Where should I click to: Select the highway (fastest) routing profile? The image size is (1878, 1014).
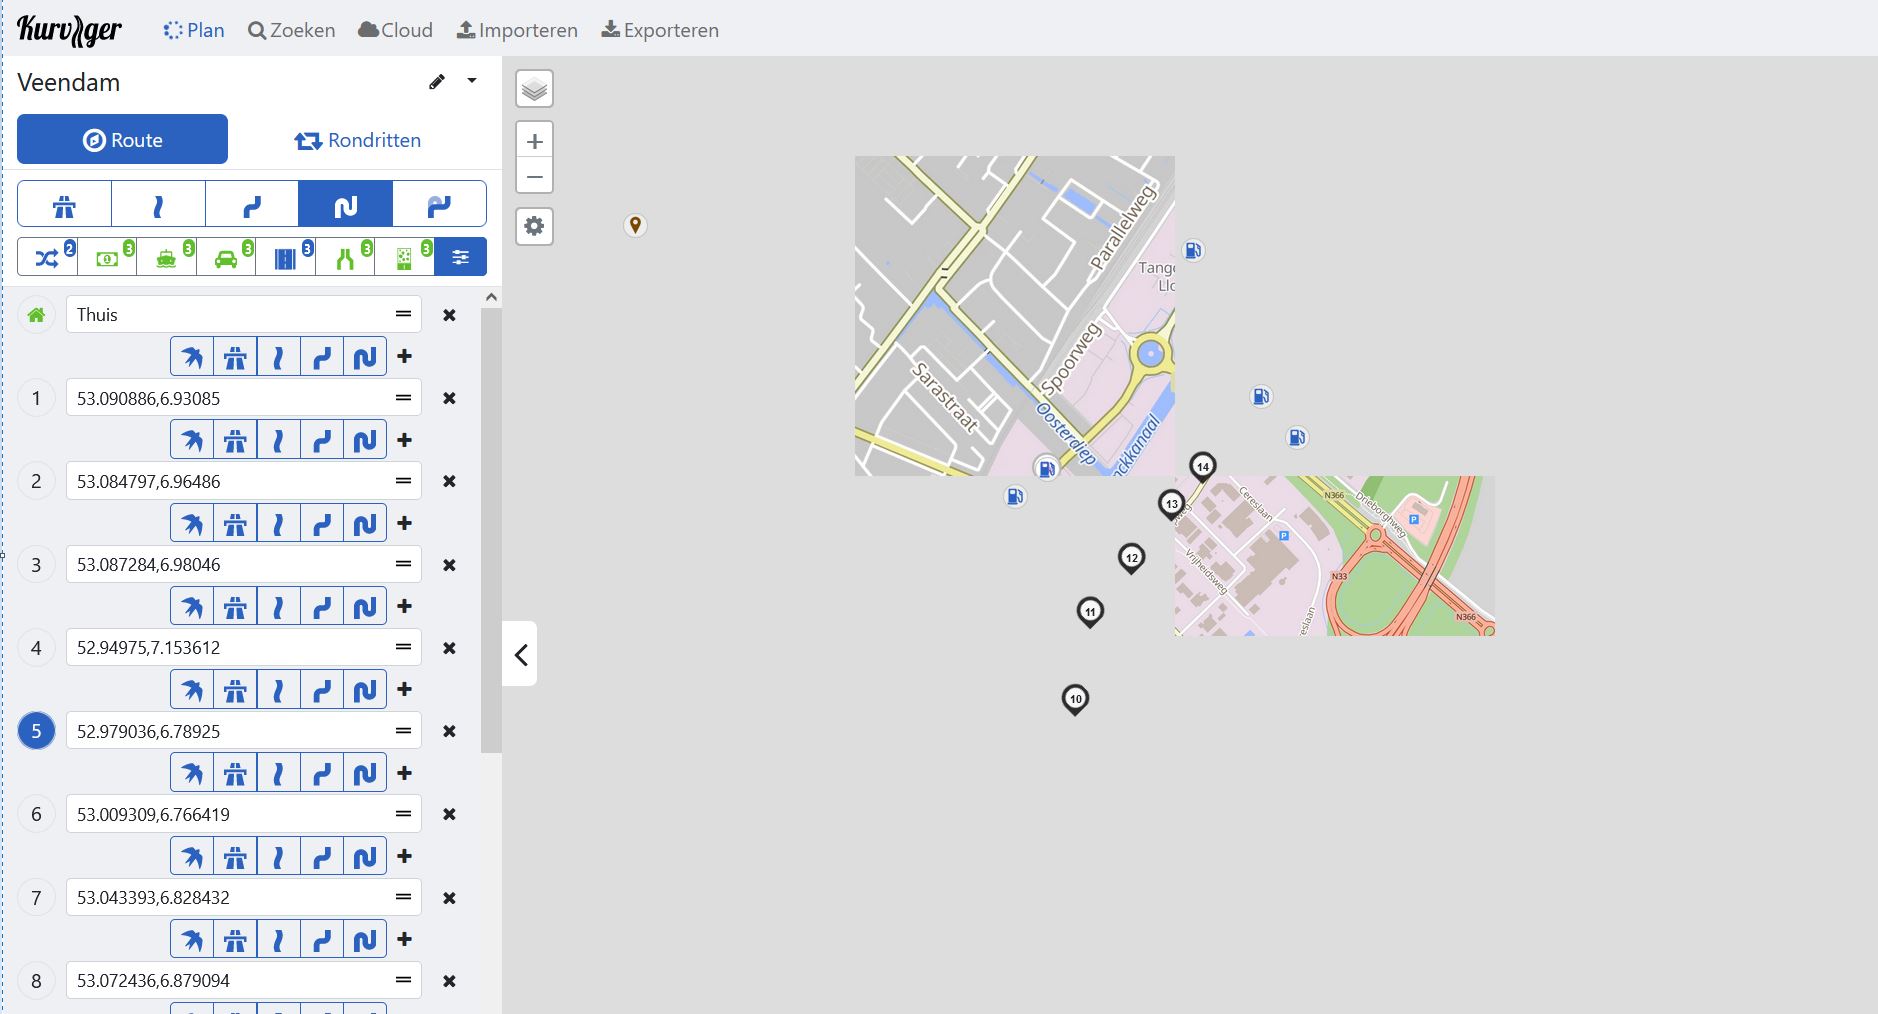click(x=64, y=205)
